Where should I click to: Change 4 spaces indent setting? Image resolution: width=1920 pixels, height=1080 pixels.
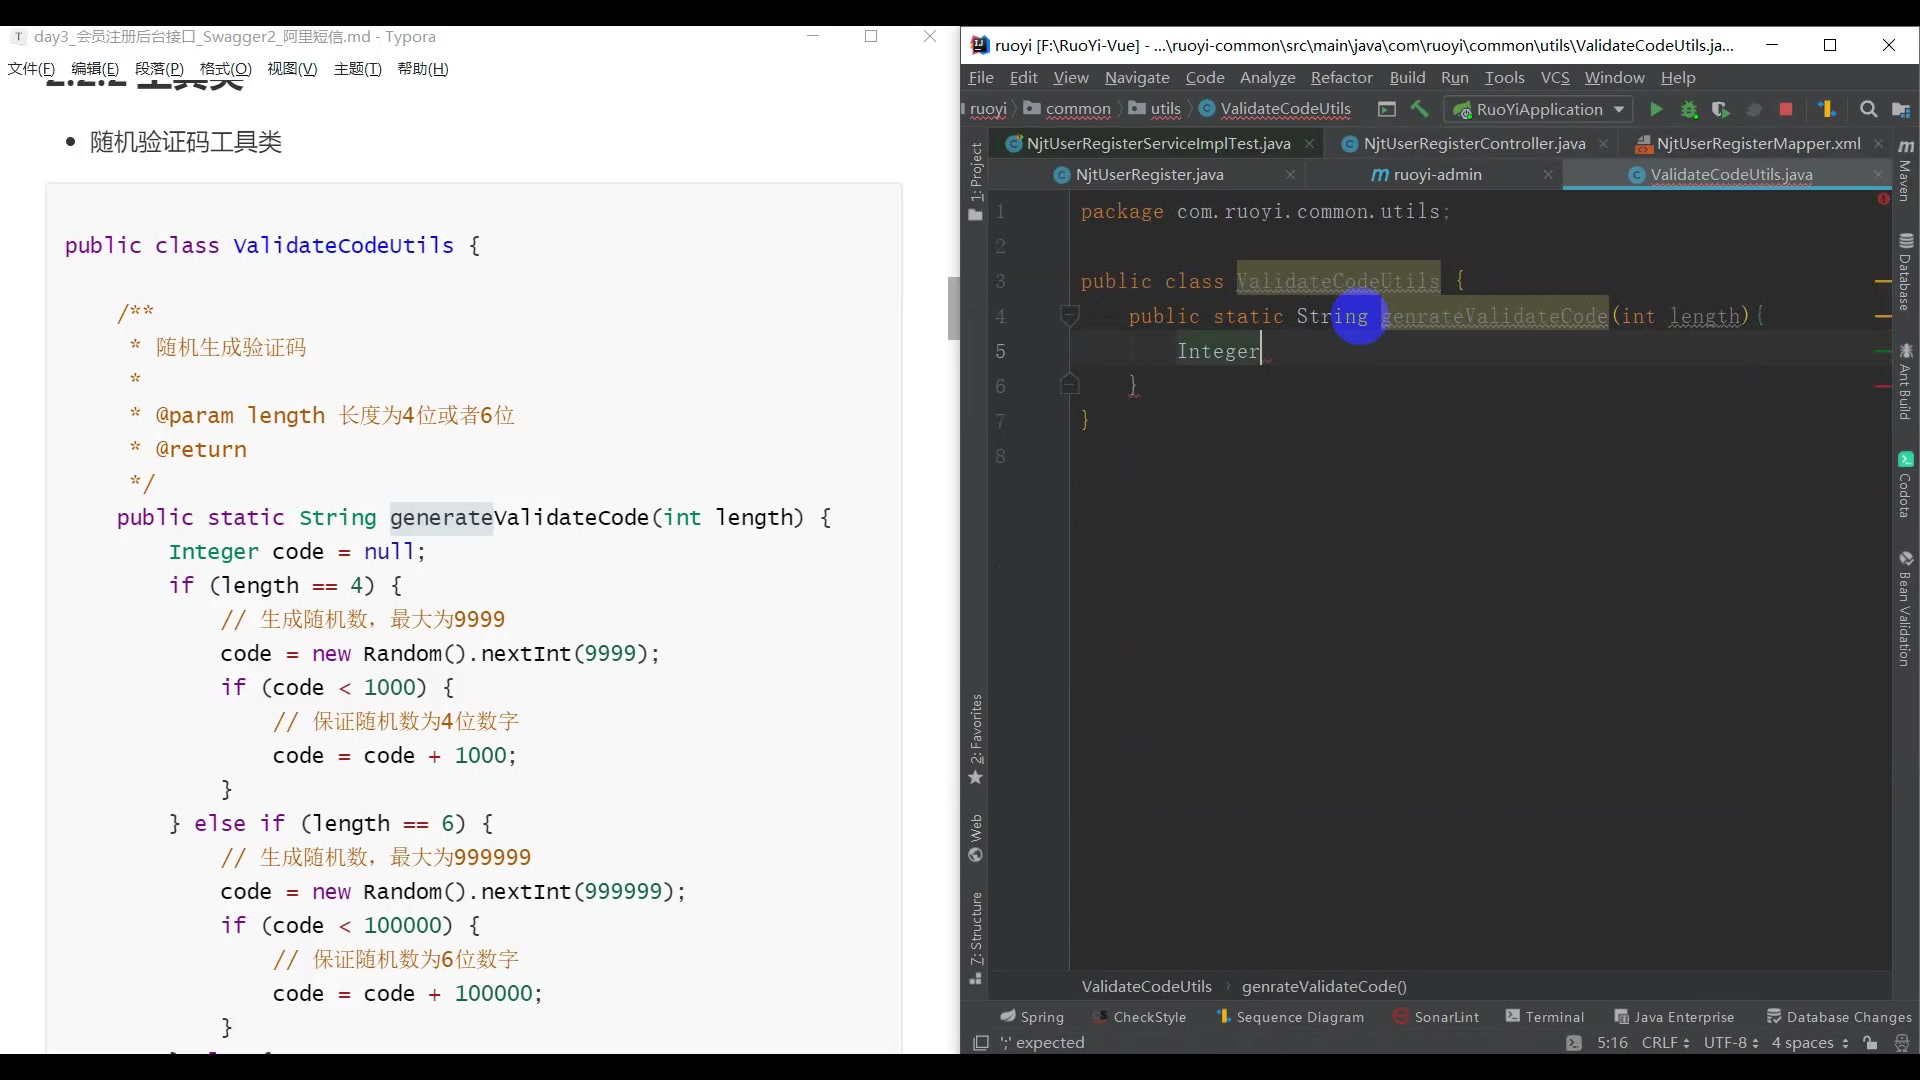click(1810, 1043)
